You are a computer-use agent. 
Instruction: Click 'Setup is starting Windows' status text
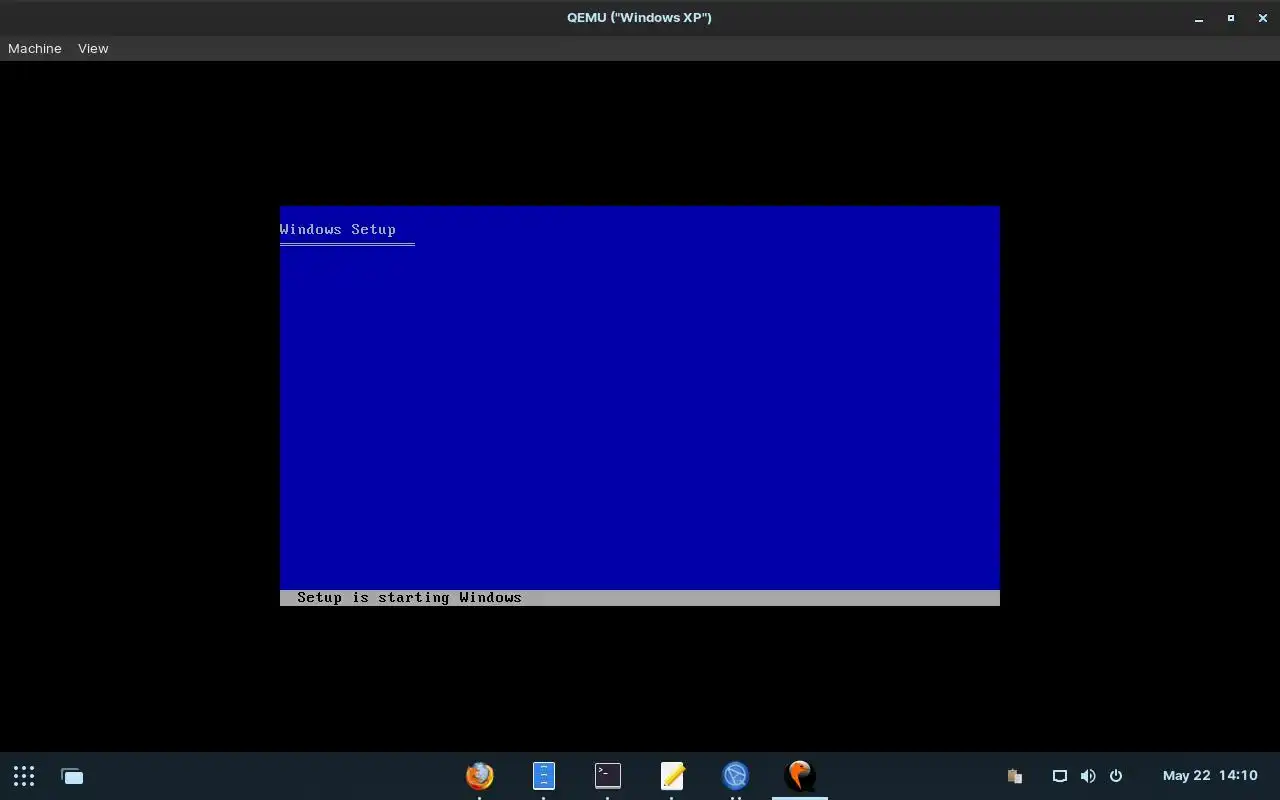(x=409, y=597)
